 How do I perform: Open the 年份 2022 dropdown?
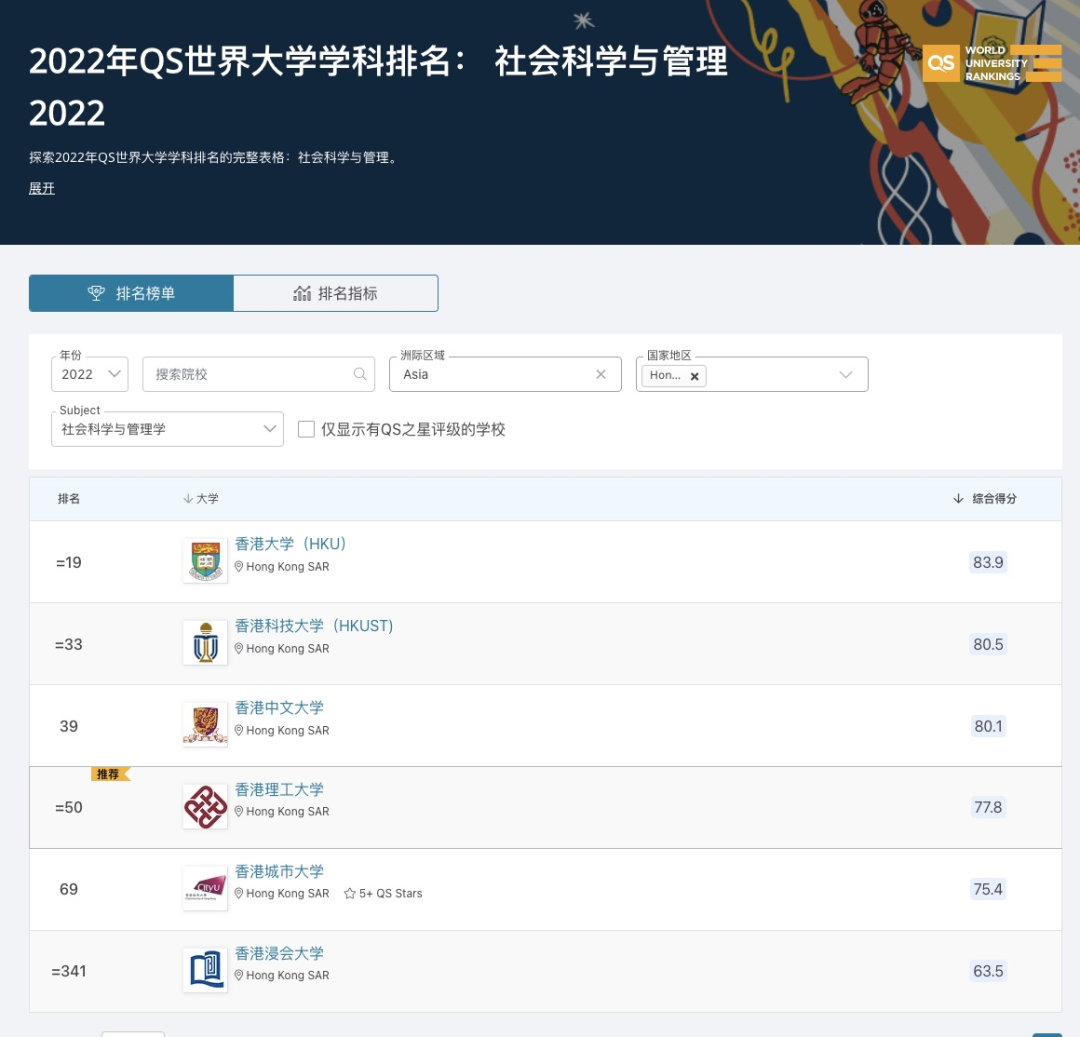tap(90, 374)
